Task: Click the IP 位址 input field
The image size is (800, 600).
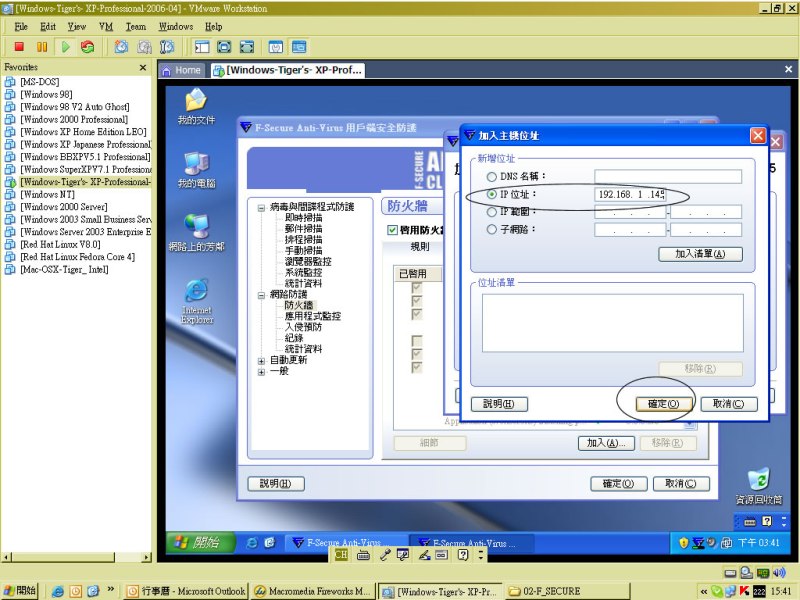Action: 630,194
